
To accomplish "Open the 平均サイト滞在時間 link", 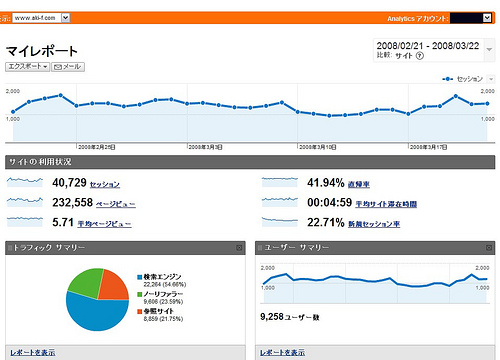I will coord(386,204).
